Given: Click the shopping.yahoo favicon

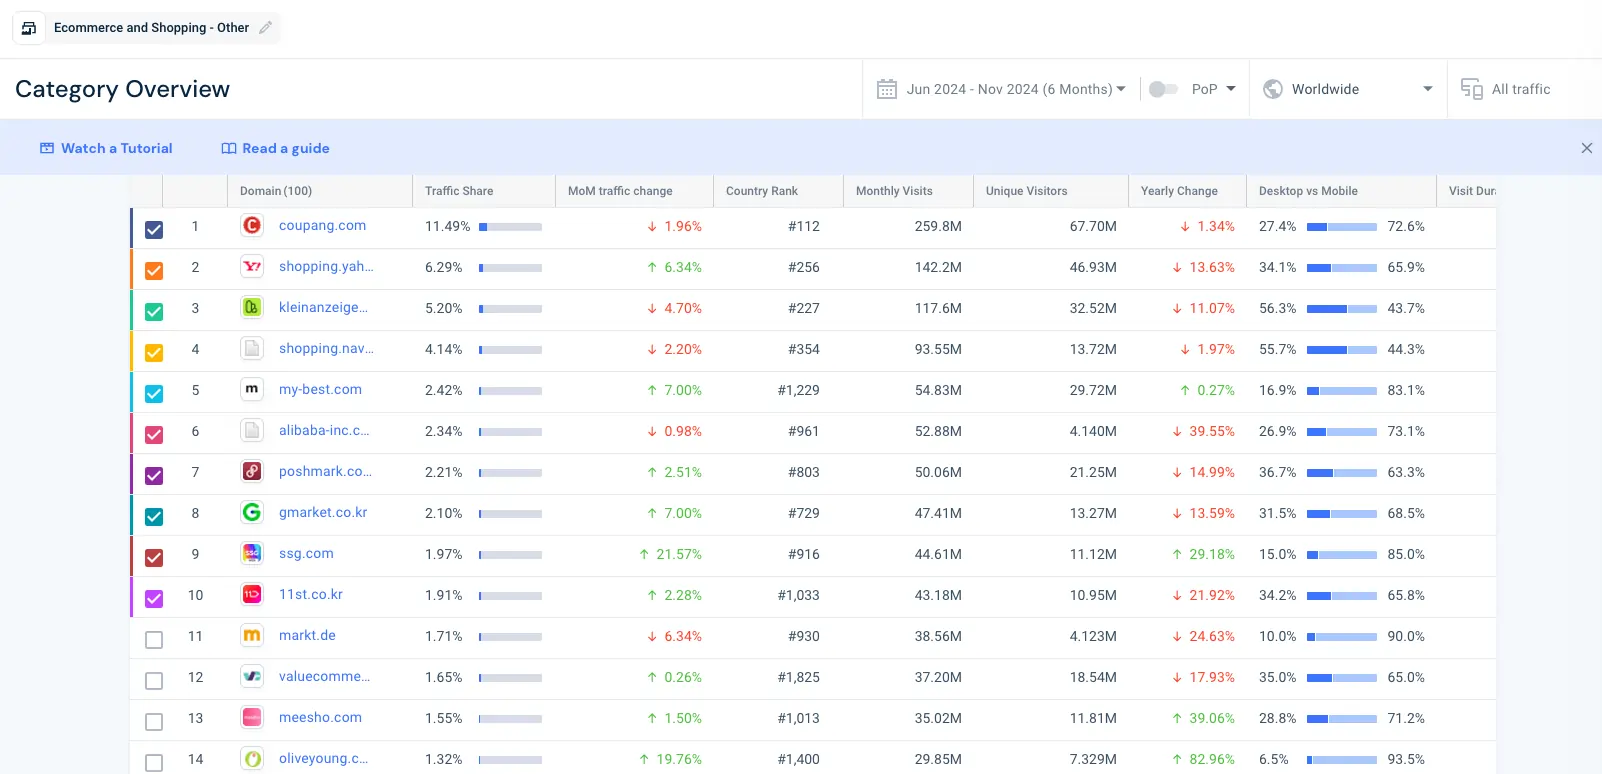Looking at the screenshot, I should (252, 267).
